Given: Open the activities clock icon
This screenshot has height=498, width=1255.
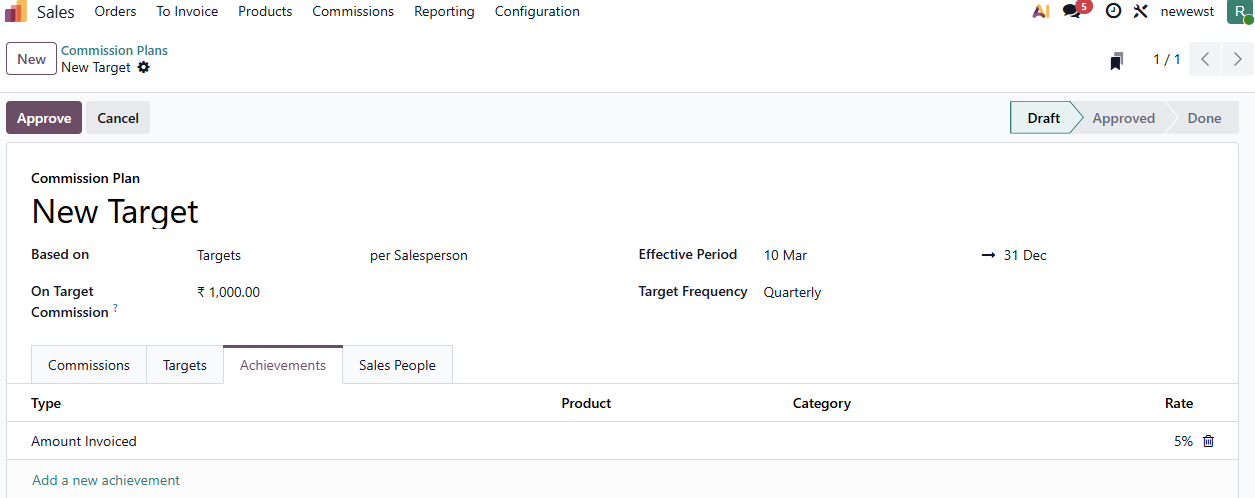Looking at the screenshot, I should (x=1113, y=11).
